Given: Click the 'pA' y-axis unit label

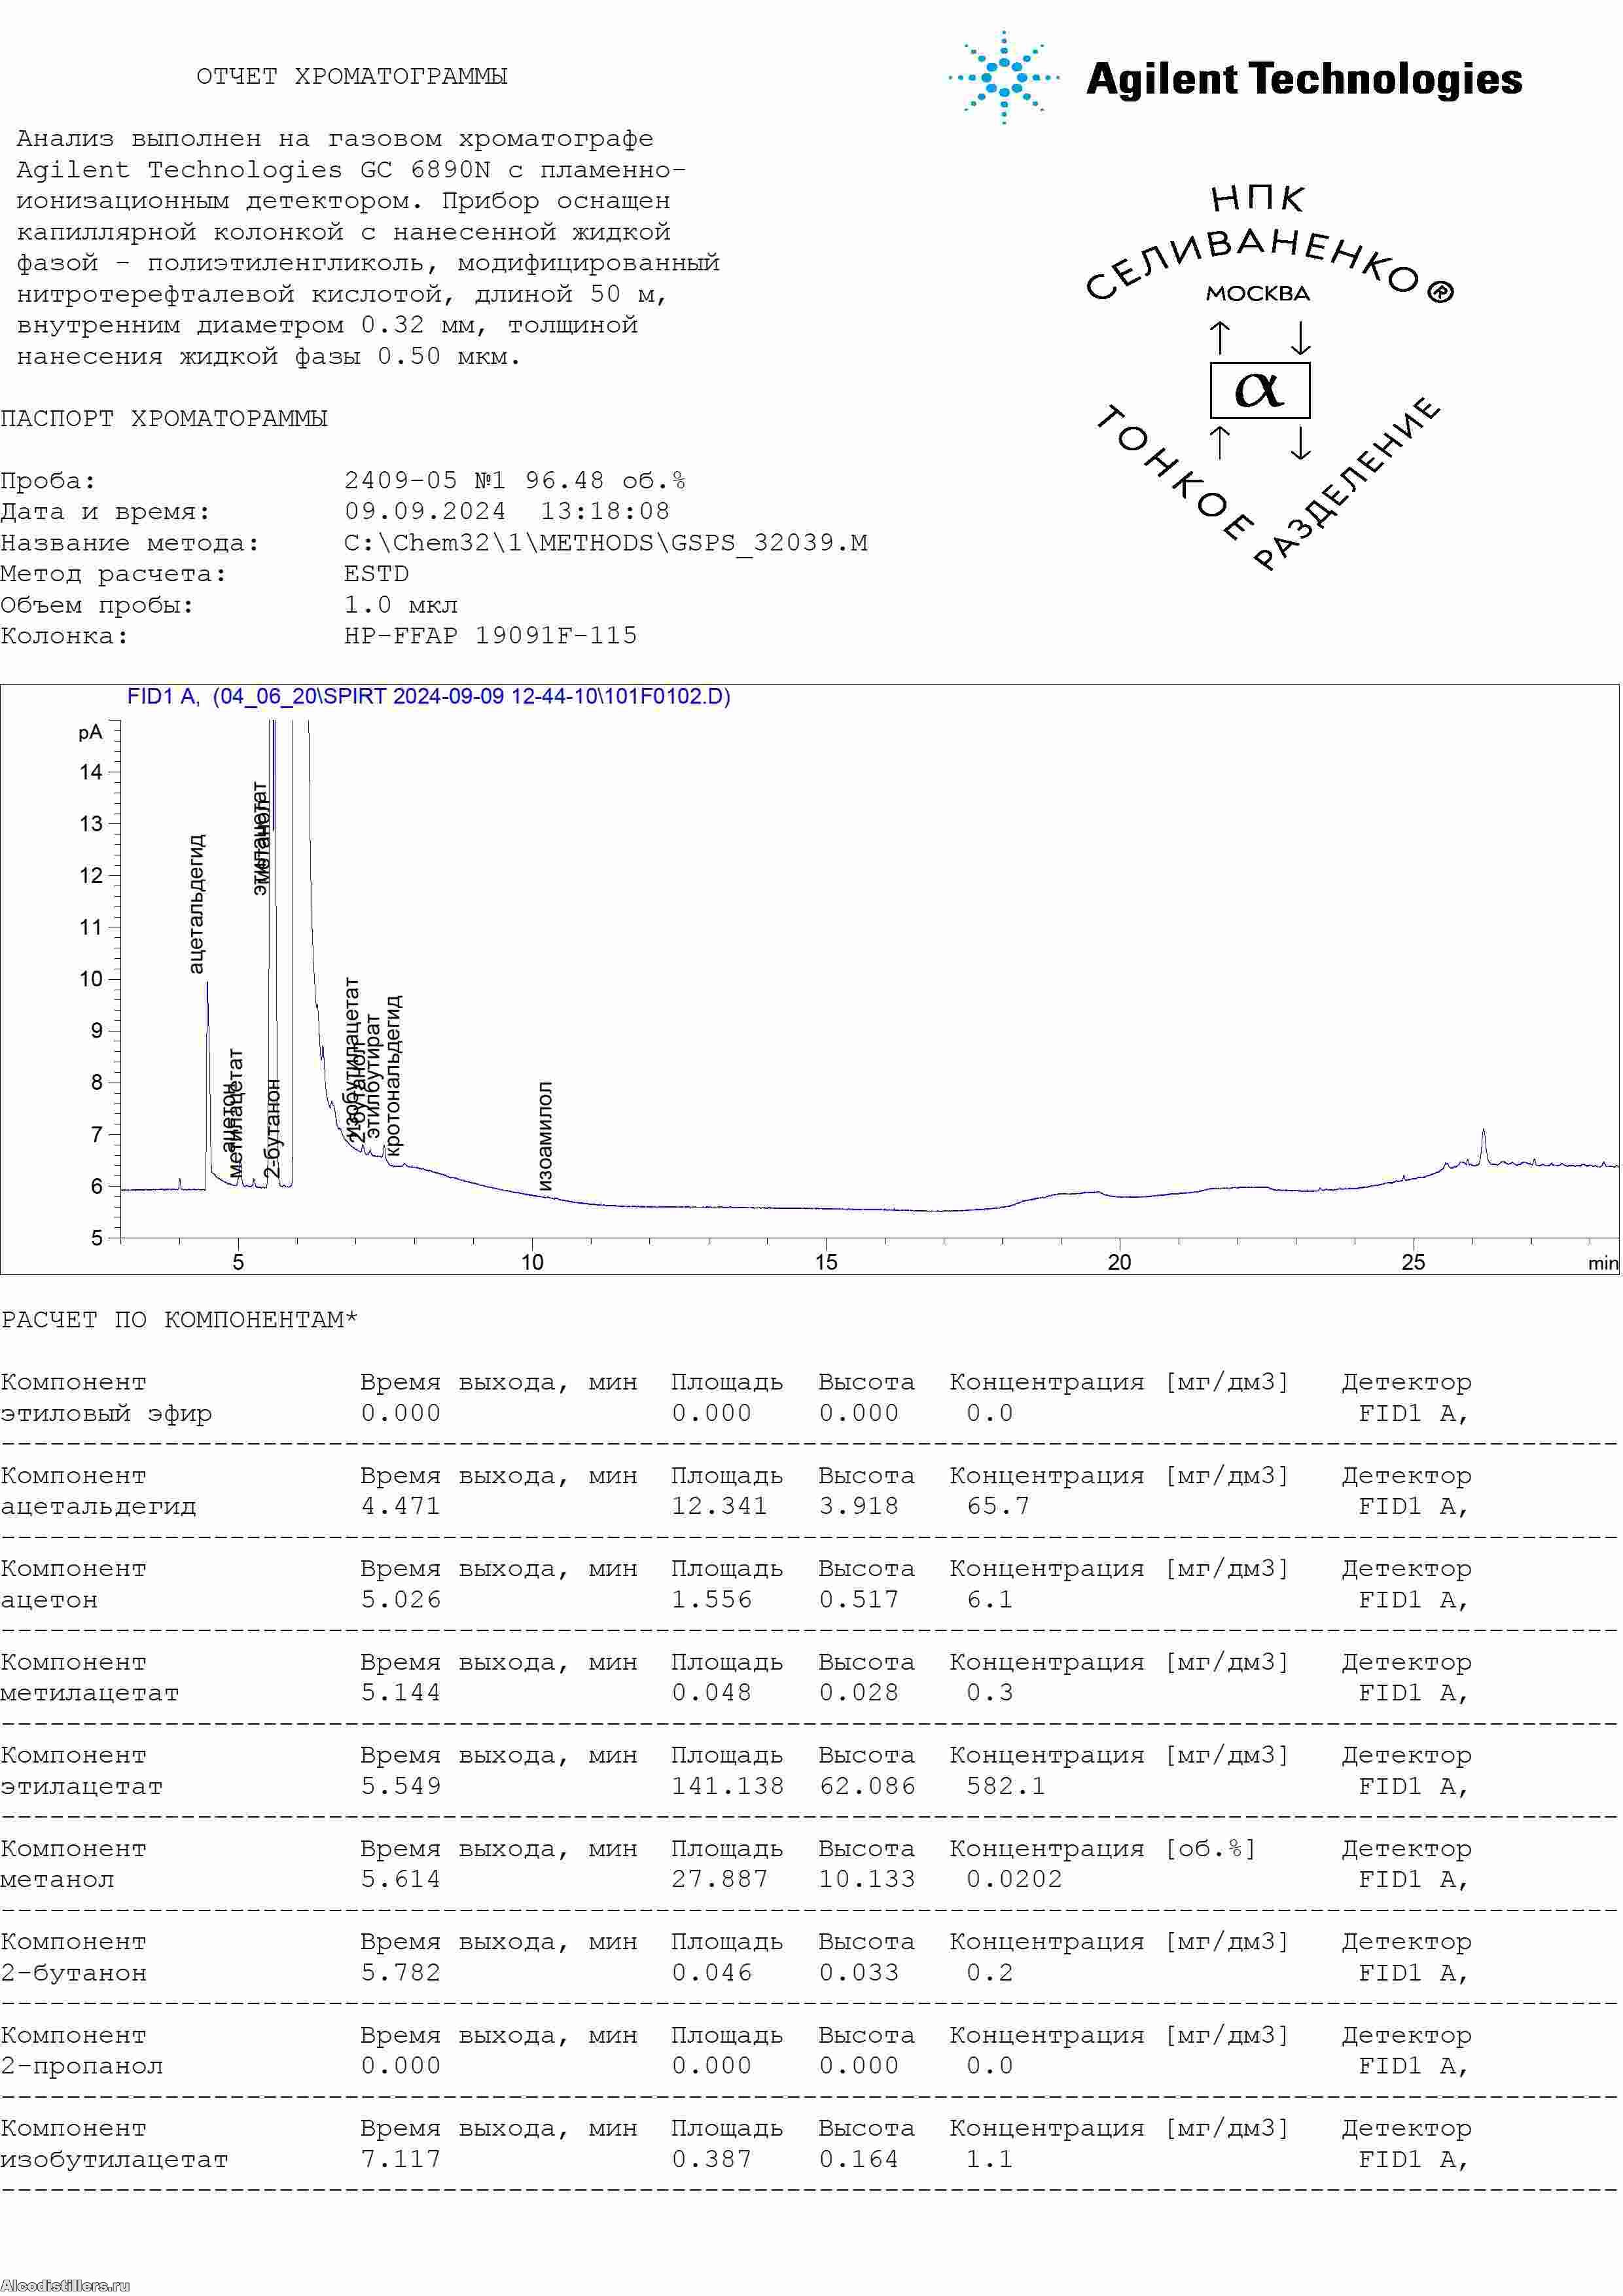Looking at the screenshot, I should 90,732.
